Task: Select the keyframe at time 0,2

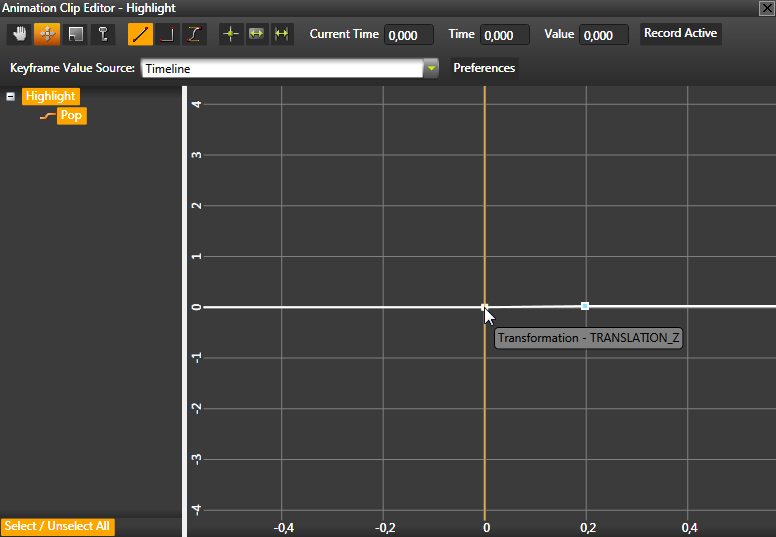Action: click(x=585, y=306)
